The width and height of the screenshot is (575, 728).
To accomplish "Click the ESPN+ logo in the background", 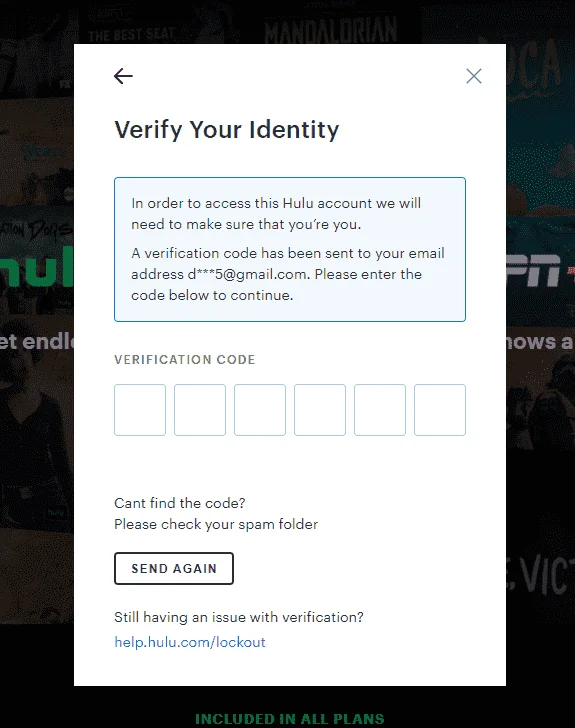I will coord(540,270).
